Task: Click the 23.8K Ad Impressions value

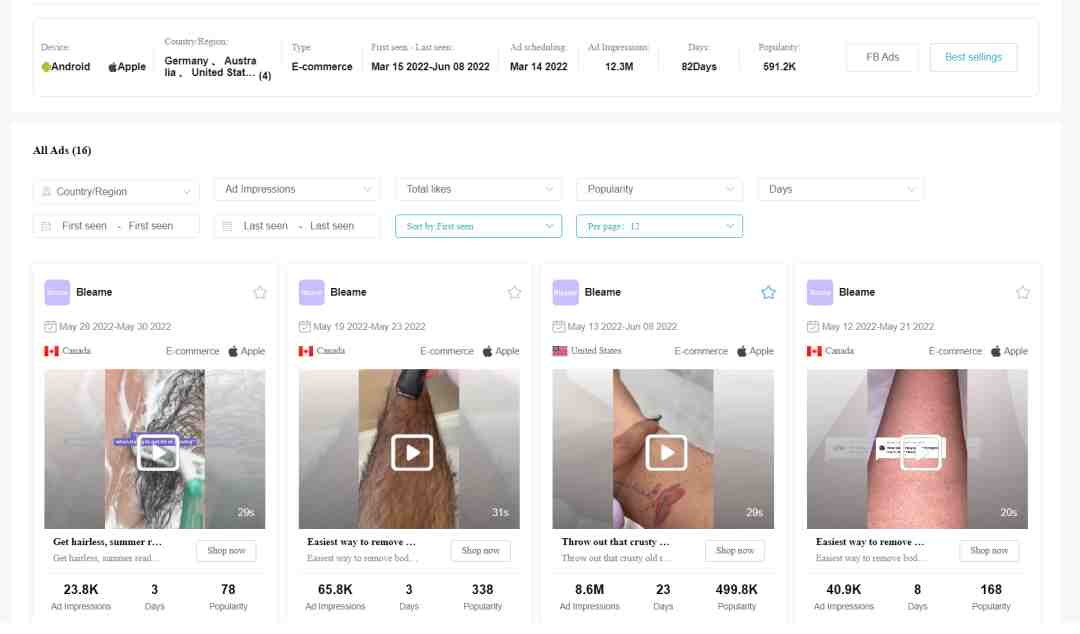Action: coord(81,590)
